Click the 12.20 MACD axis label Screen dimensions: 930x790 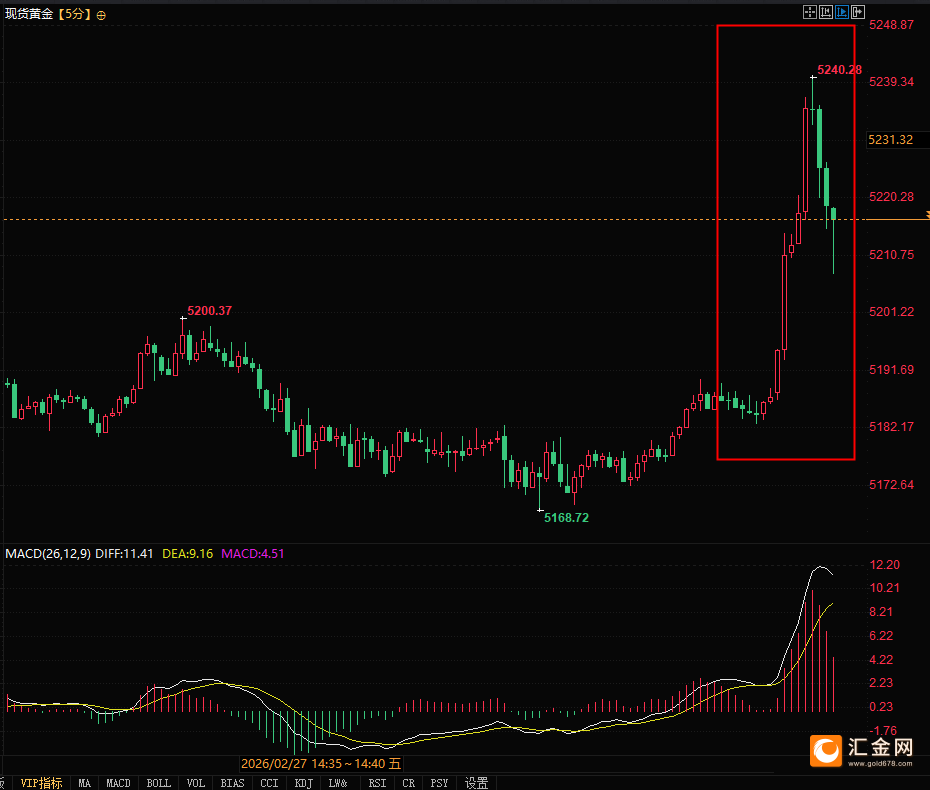coord(884,565)
